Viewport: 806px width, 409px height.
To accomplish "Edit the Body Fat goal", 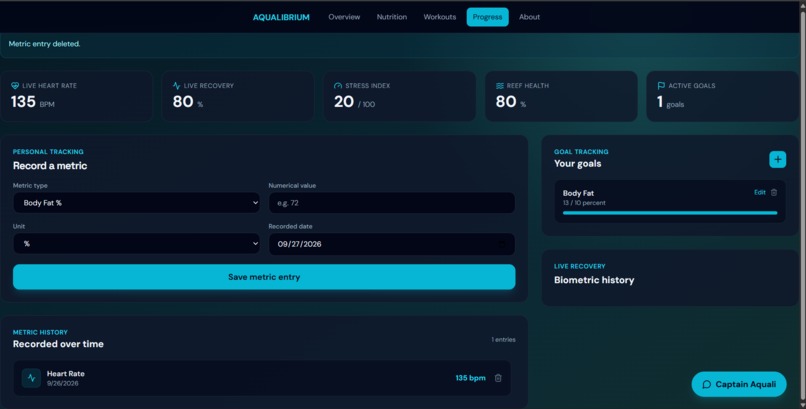I will [x=759, y=192].
